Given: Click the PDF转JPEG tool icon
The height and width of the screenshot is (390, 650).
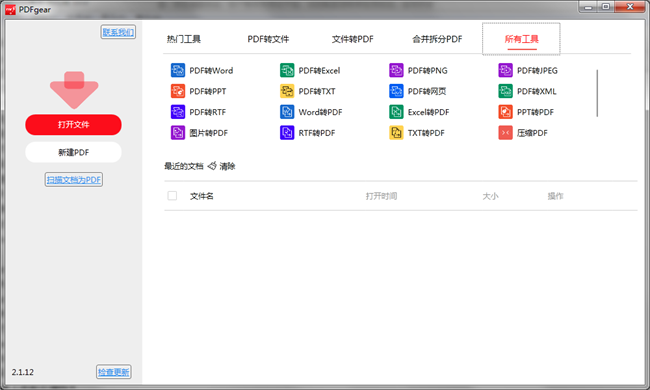Looking at the screenshot, I should coord(505,70).
